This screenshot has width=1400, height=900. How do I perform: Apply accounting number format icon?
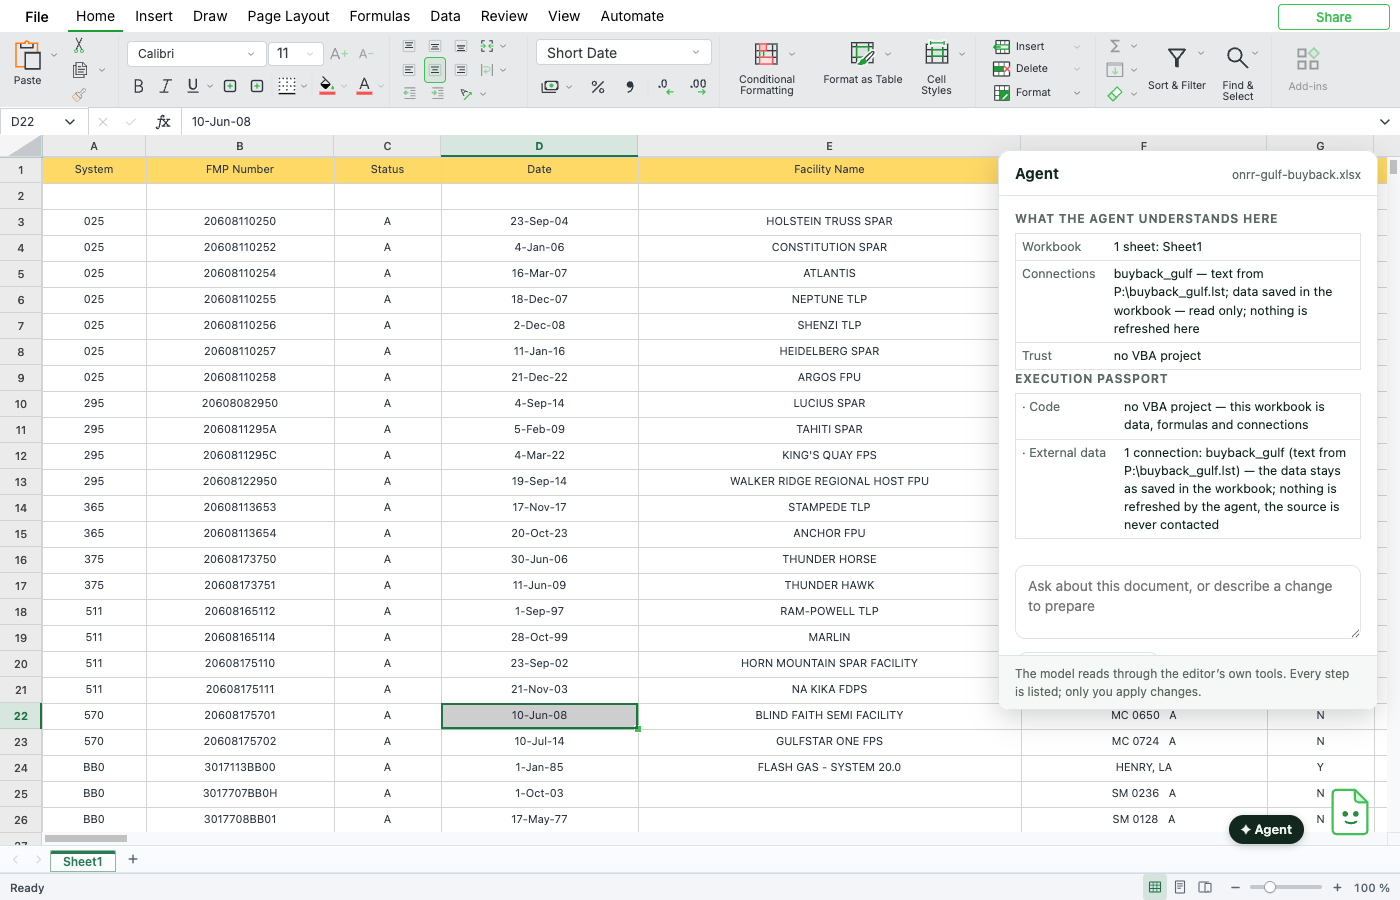coord(550,87)
